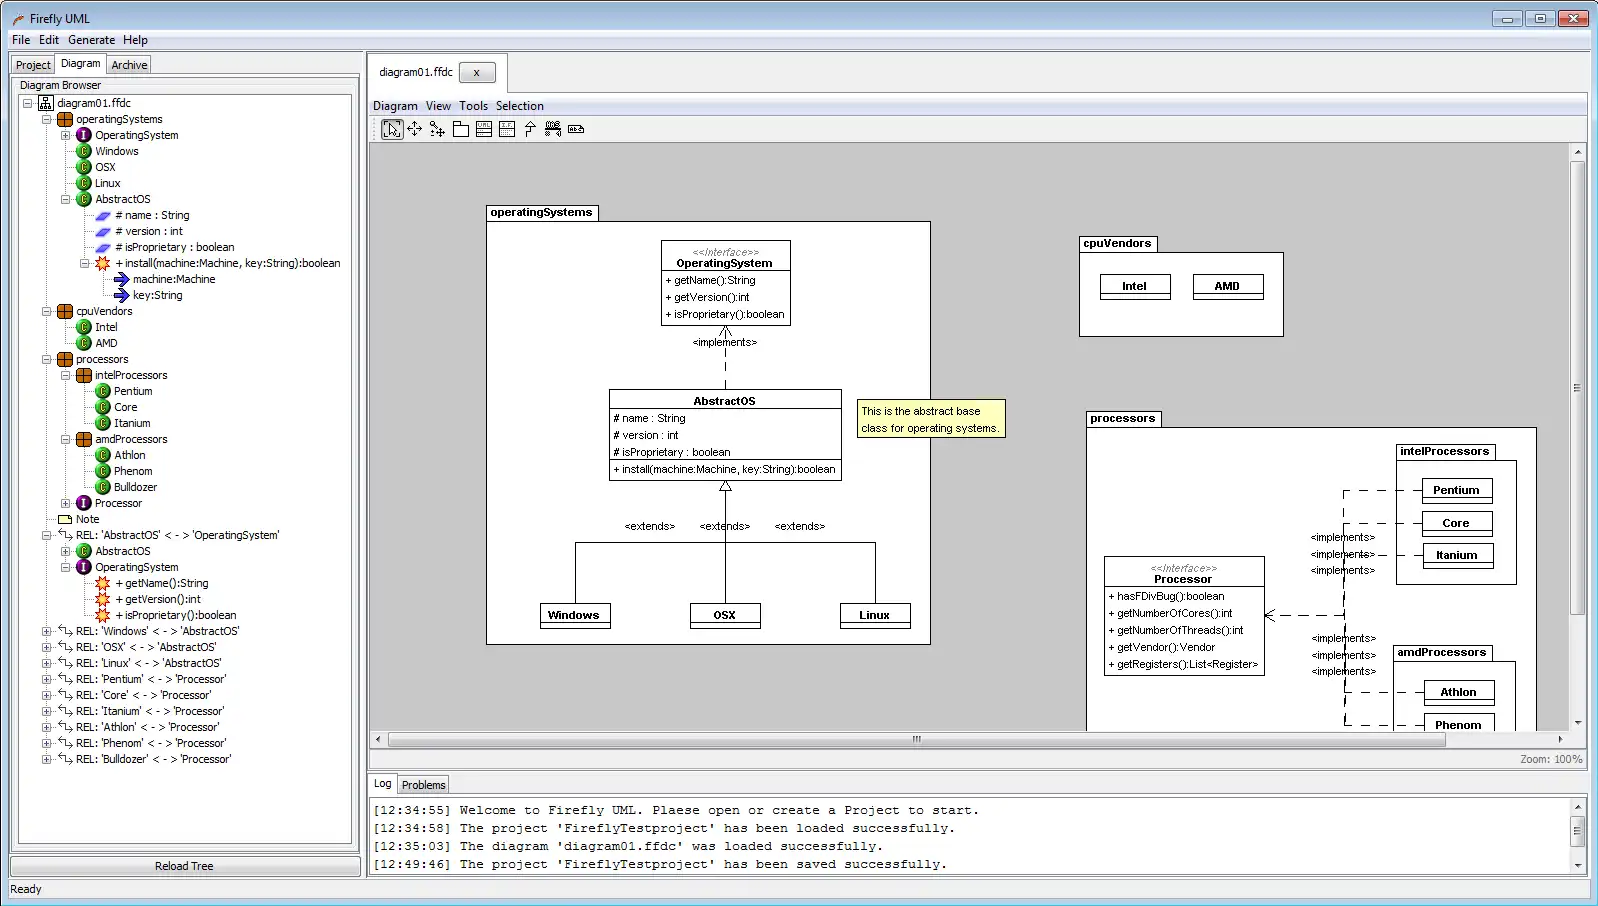1598x906 pixels.
Task: Expand the OperatingSystem interface under operatingSystems
Action: (65, 135)
